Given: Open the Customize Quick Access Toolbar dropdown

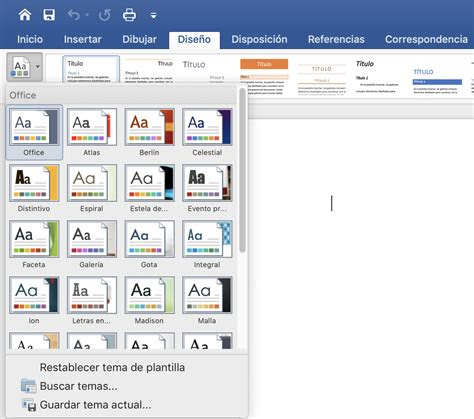Looking at the screenshot, I should pyautogui.click(x=153, y=15).
